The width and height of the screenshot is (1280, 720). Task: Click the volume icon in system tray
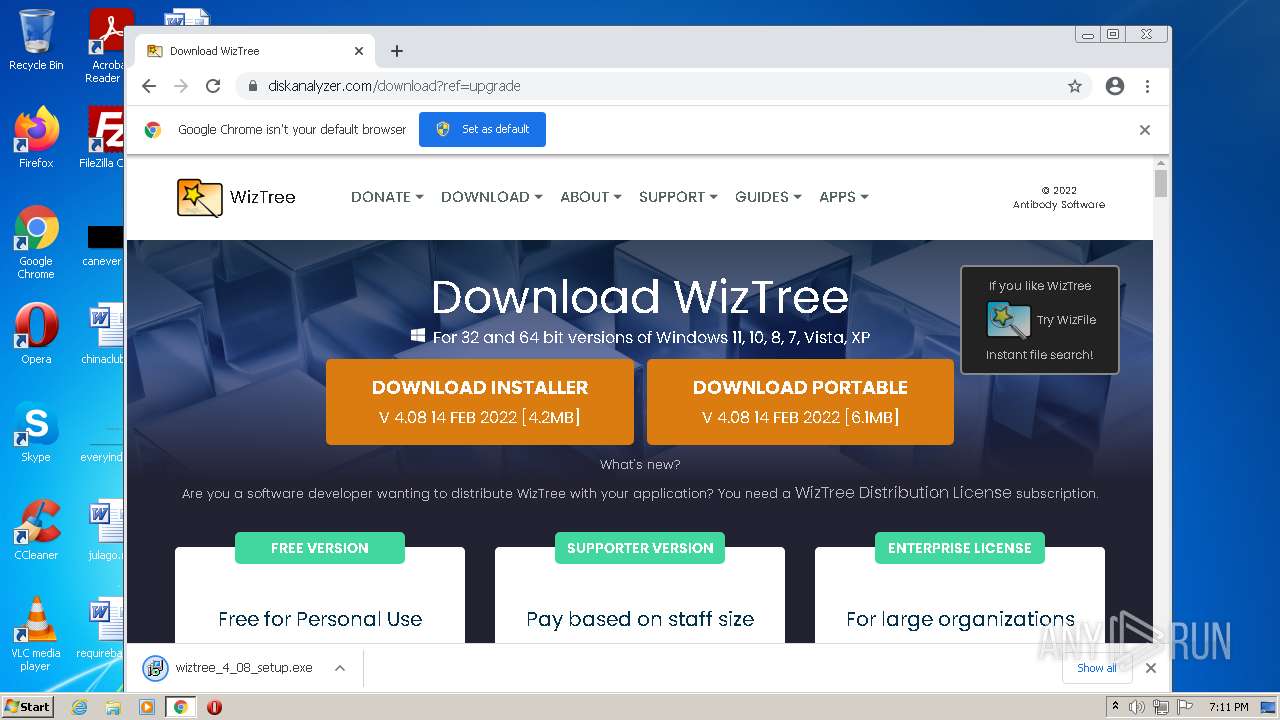click(x=1137, y=707)
